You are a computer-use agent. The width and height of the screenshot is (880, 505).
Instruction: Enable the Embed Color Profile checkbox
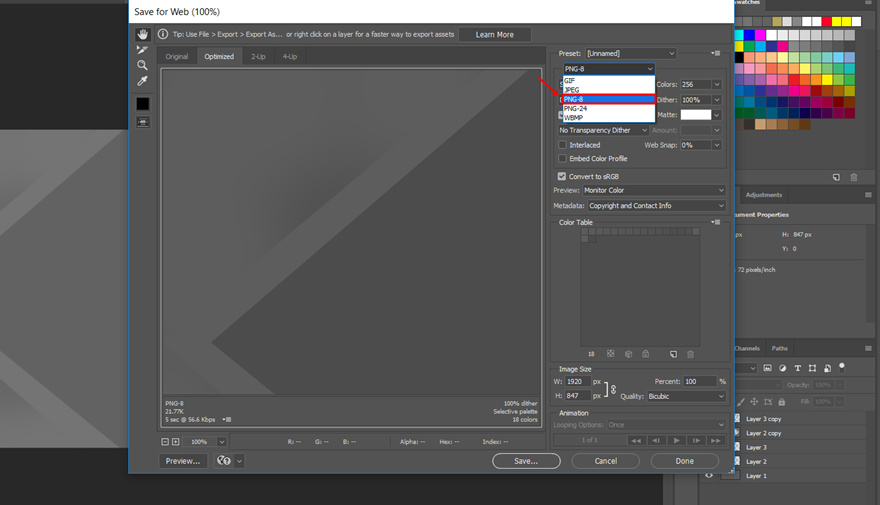click(562, 159)
